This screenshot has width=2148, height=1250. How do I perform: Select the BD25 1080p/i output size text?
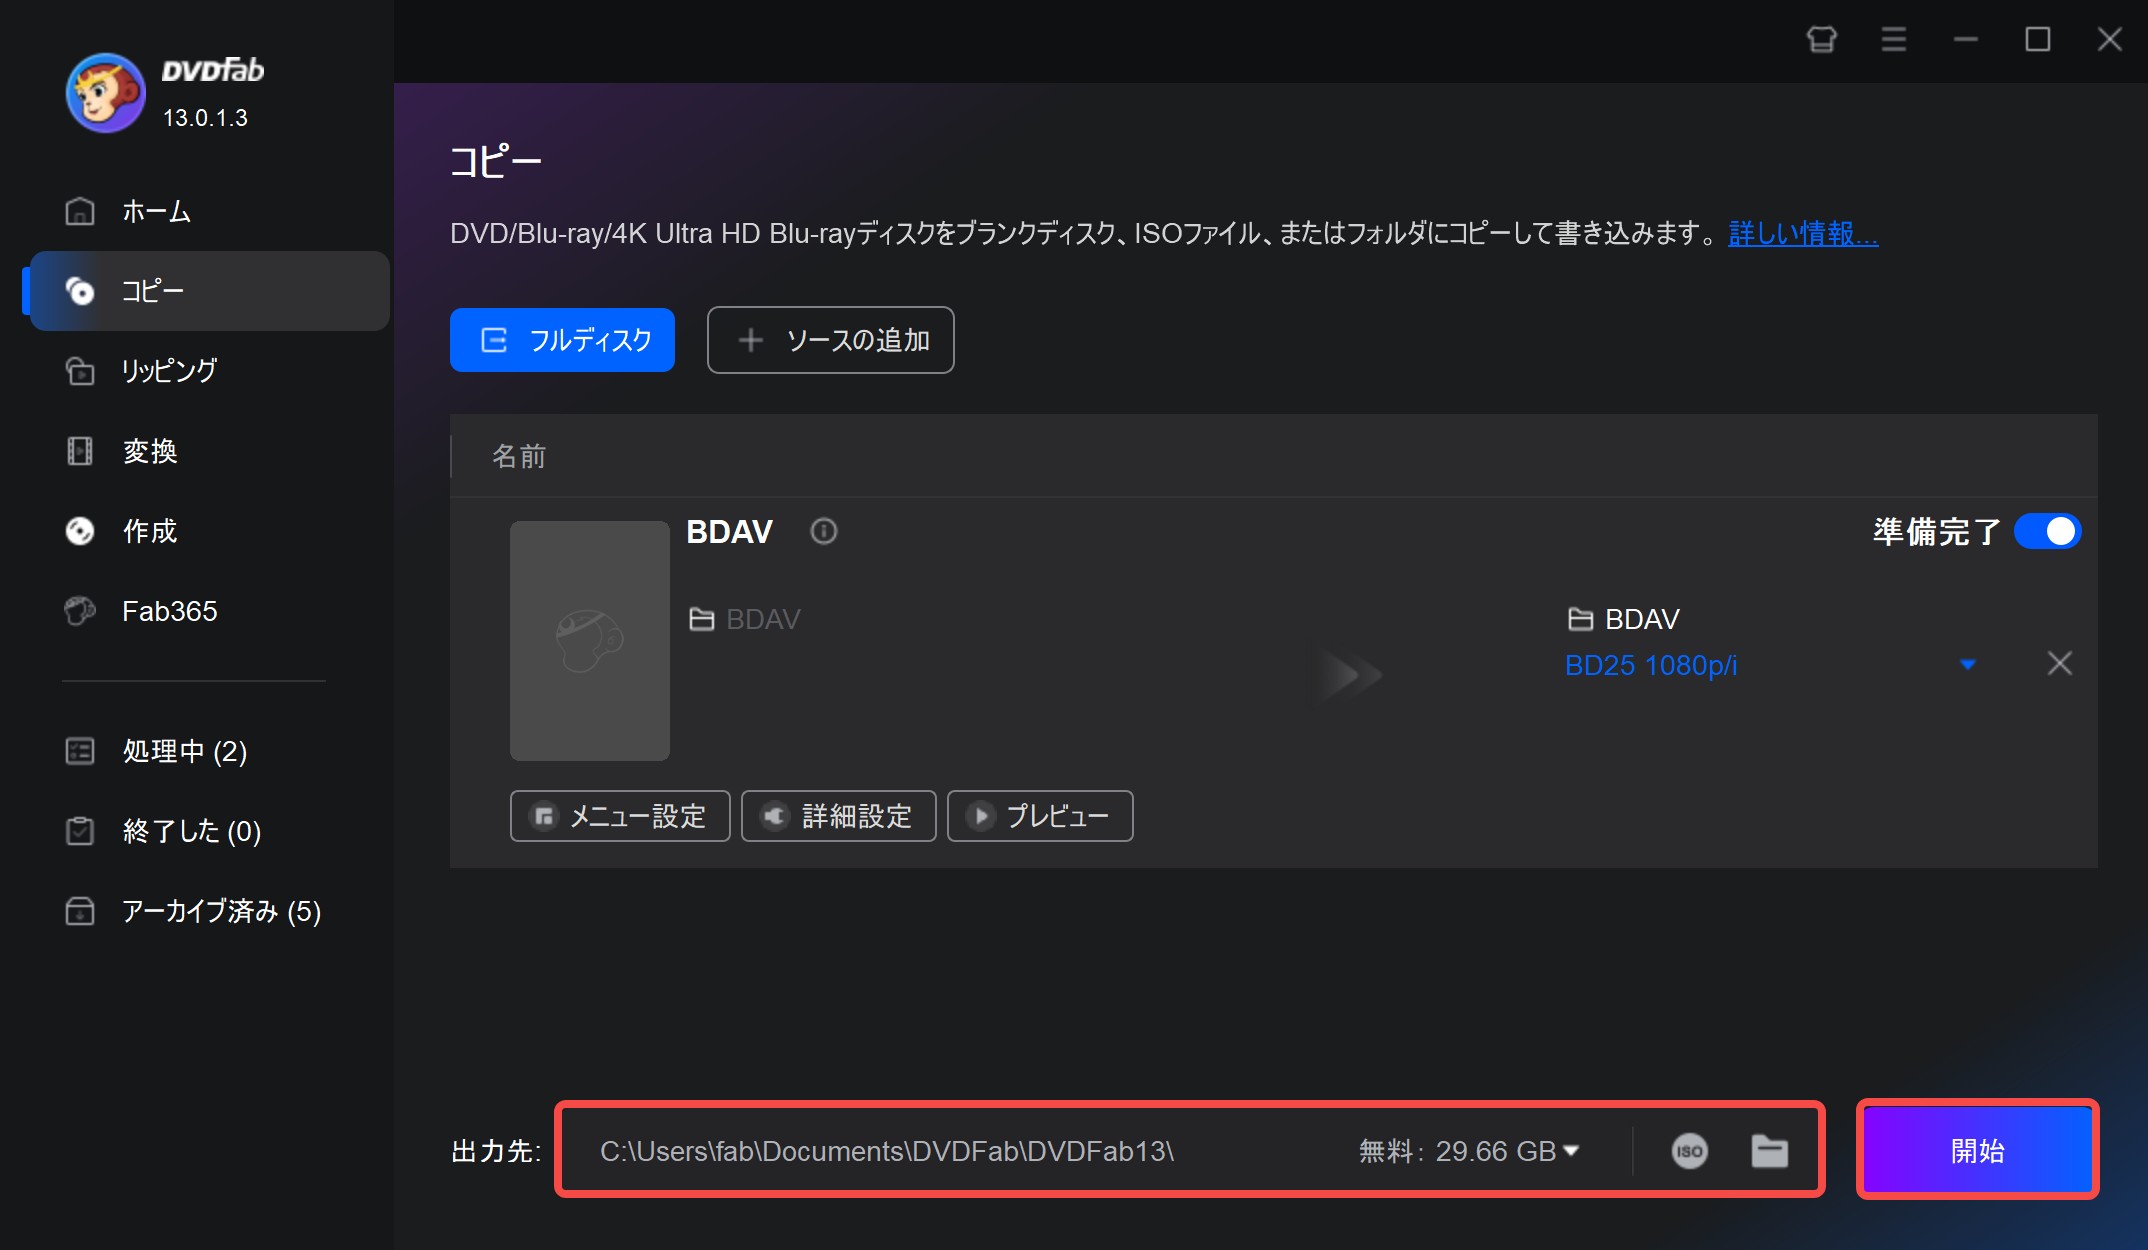(x=1650, y=665)
